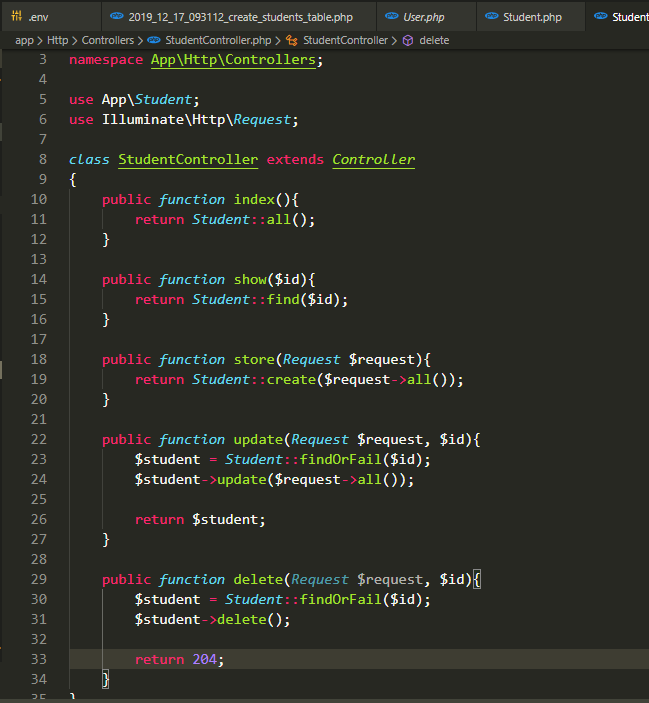
Task: Click the PHP icon on the User.php tab
Action: point(391,16)
